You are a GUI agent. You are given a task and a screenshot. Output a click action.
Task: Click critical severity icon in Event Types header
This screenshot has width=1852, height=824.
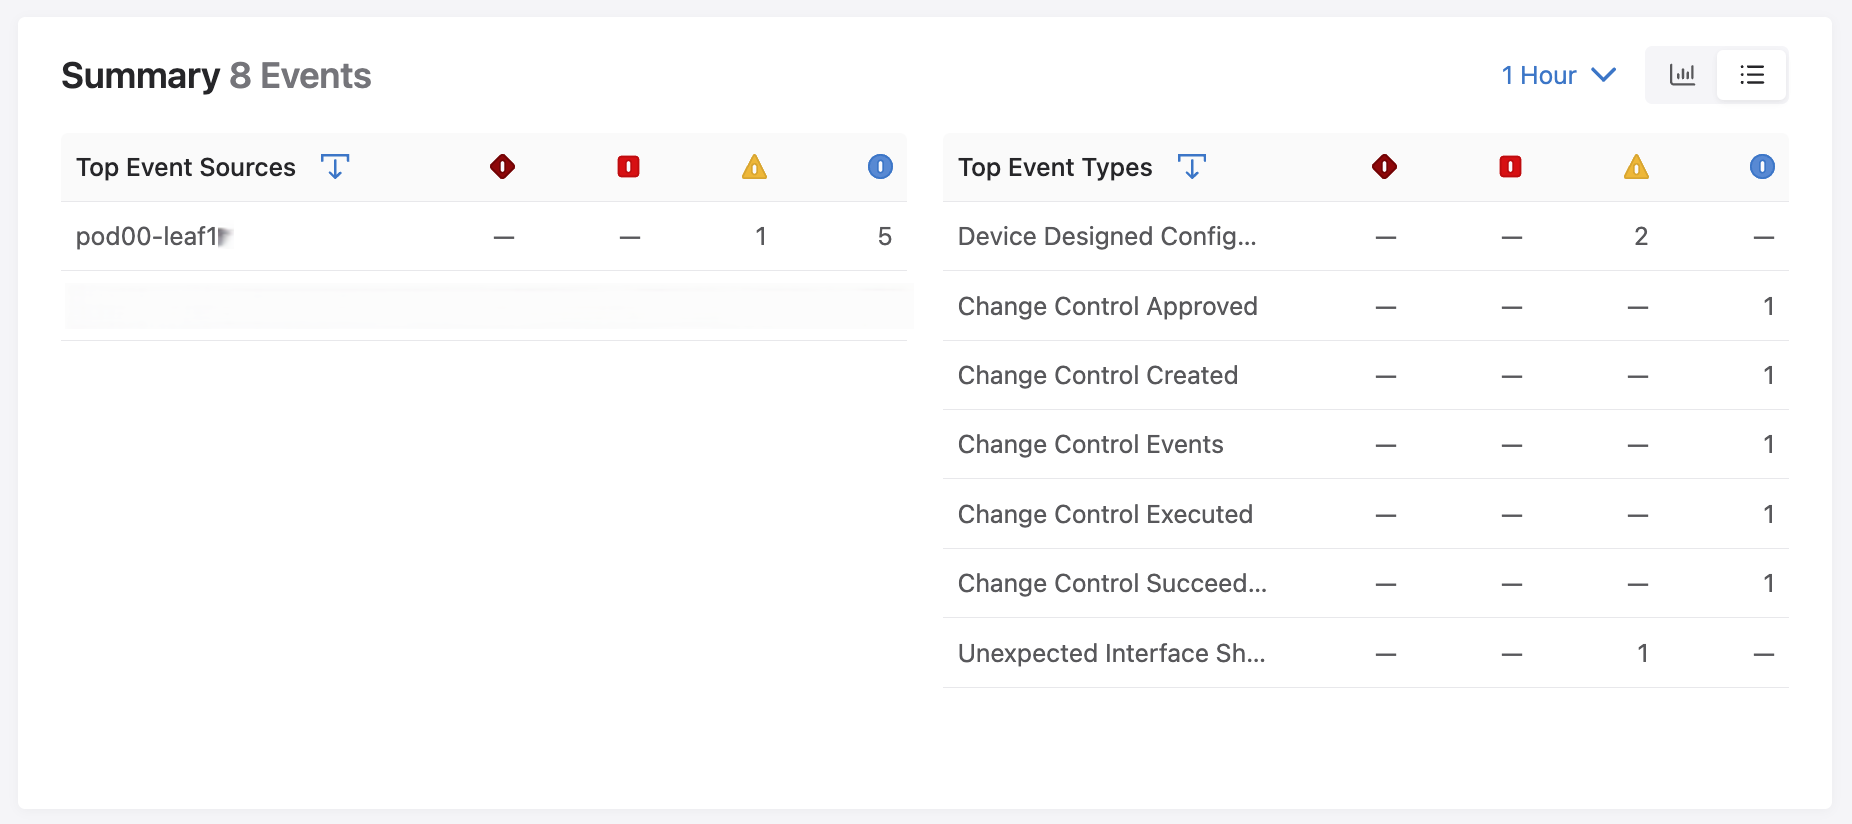[1385, 166]
